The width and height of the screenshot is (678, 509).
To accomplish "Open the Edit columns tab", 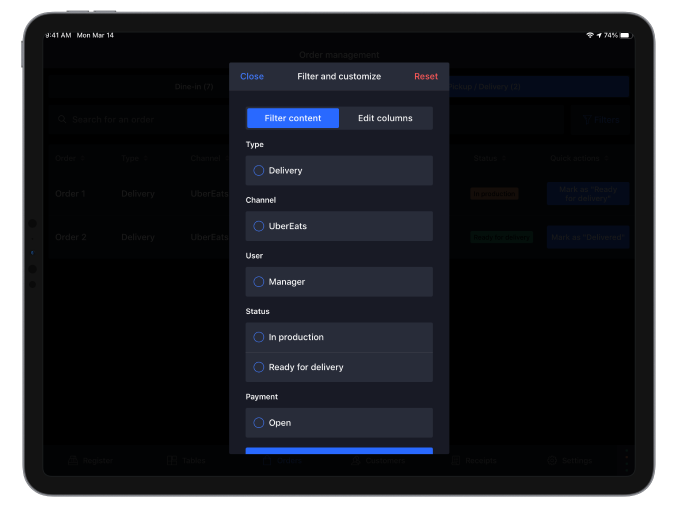I will [385, 118].
